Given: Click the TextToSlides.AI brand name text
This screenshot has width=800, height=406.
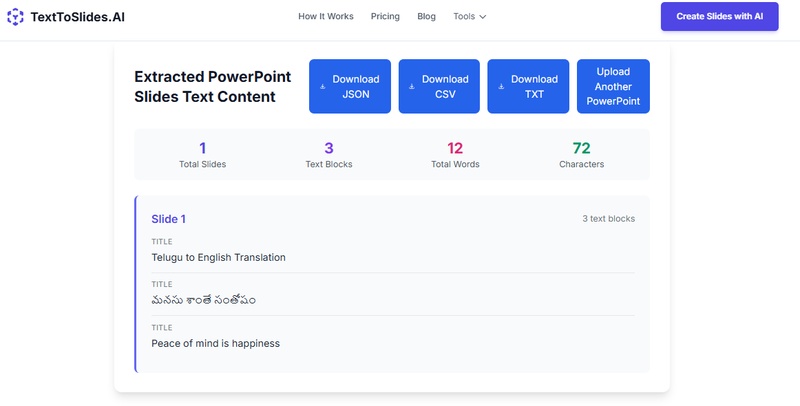Looking at the screenshot, I should [x=78, y=17].
